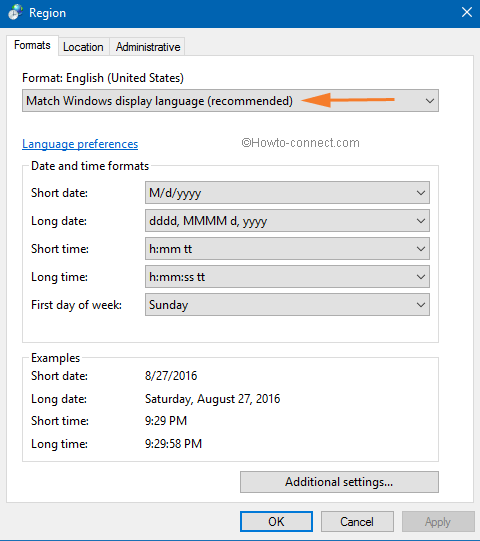Click the Additional settings... button
This screenshot has height=541, width=480.
(x=339, y=482)
